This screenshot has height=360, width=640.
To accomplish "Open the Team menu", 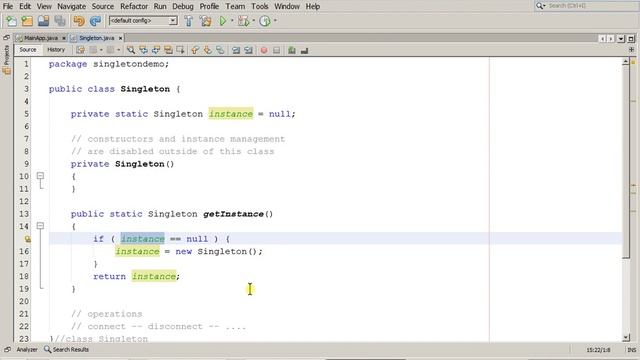I will 236,6.
